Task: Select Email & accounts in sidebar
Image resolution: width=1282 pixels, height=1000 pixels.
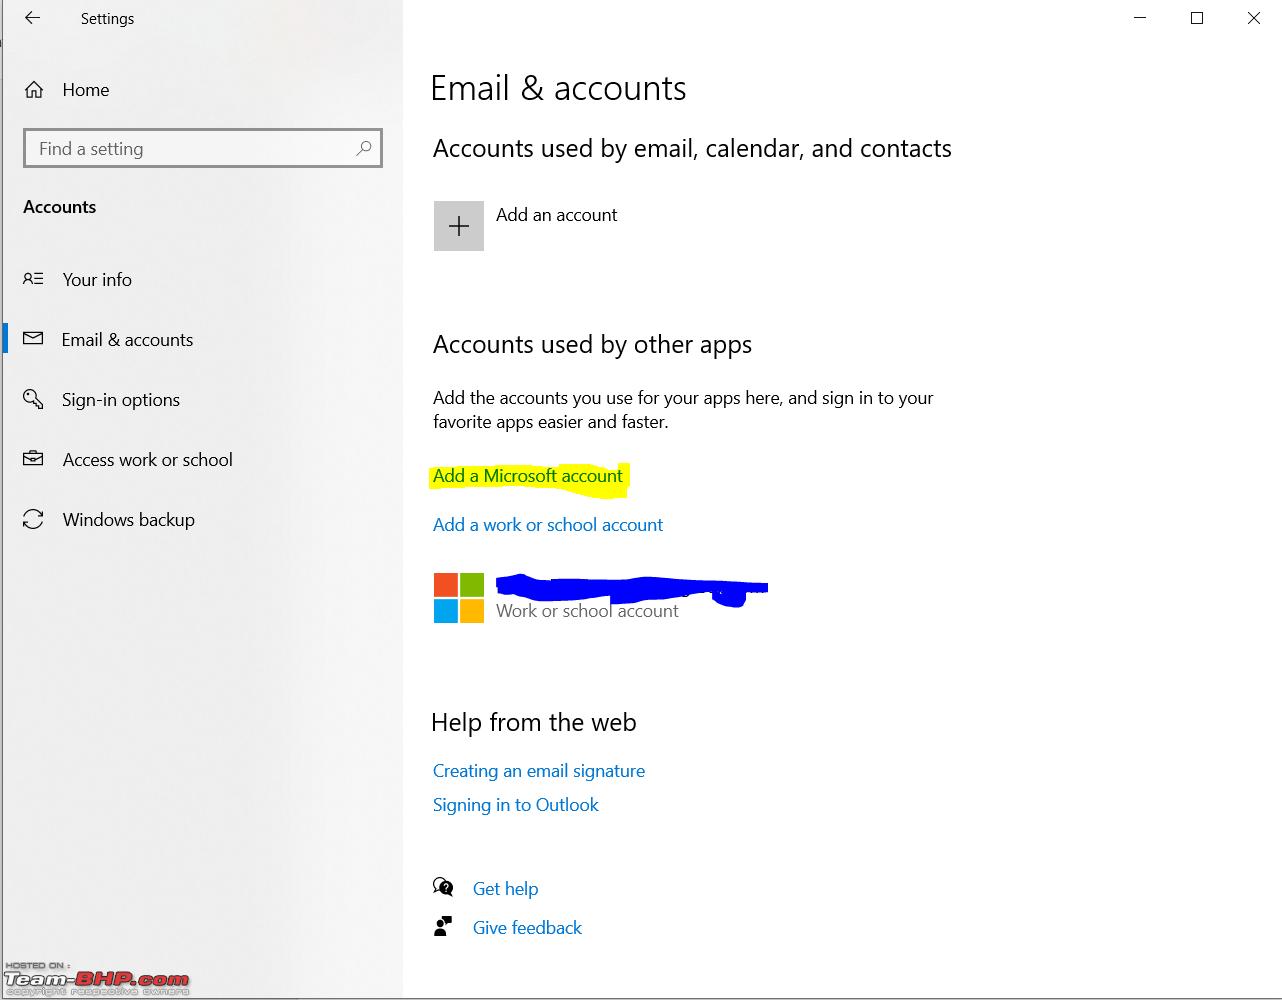Action: click(x=127, y=340)
